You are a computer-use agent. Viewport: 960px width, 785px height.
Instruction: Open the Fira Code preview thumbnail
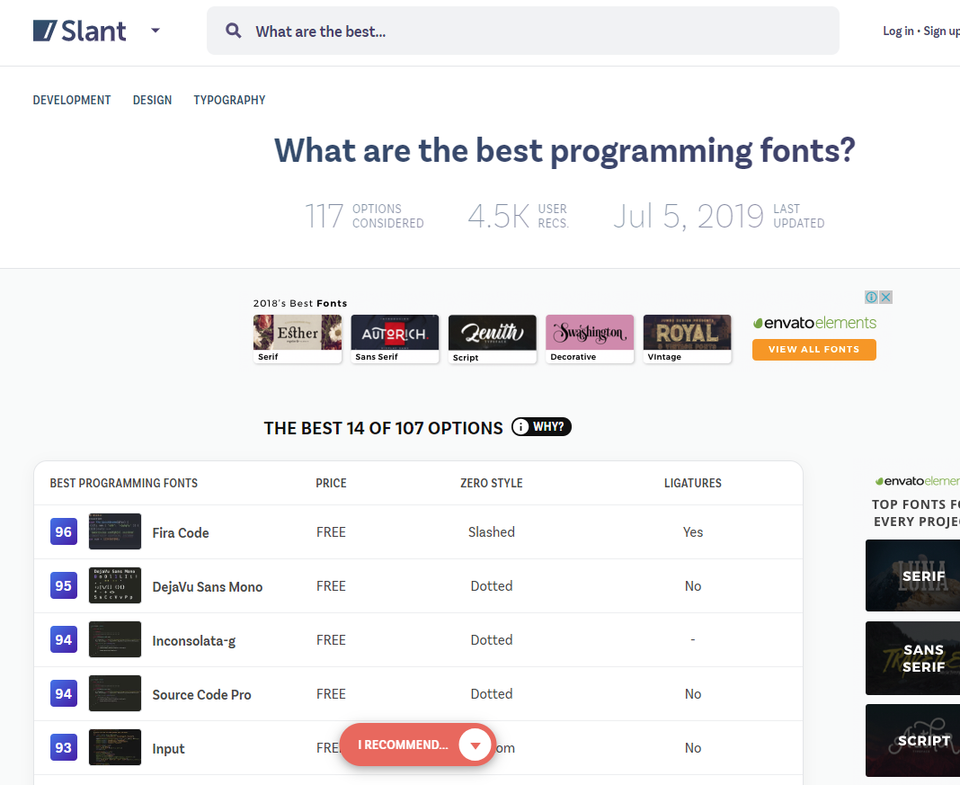115,531
